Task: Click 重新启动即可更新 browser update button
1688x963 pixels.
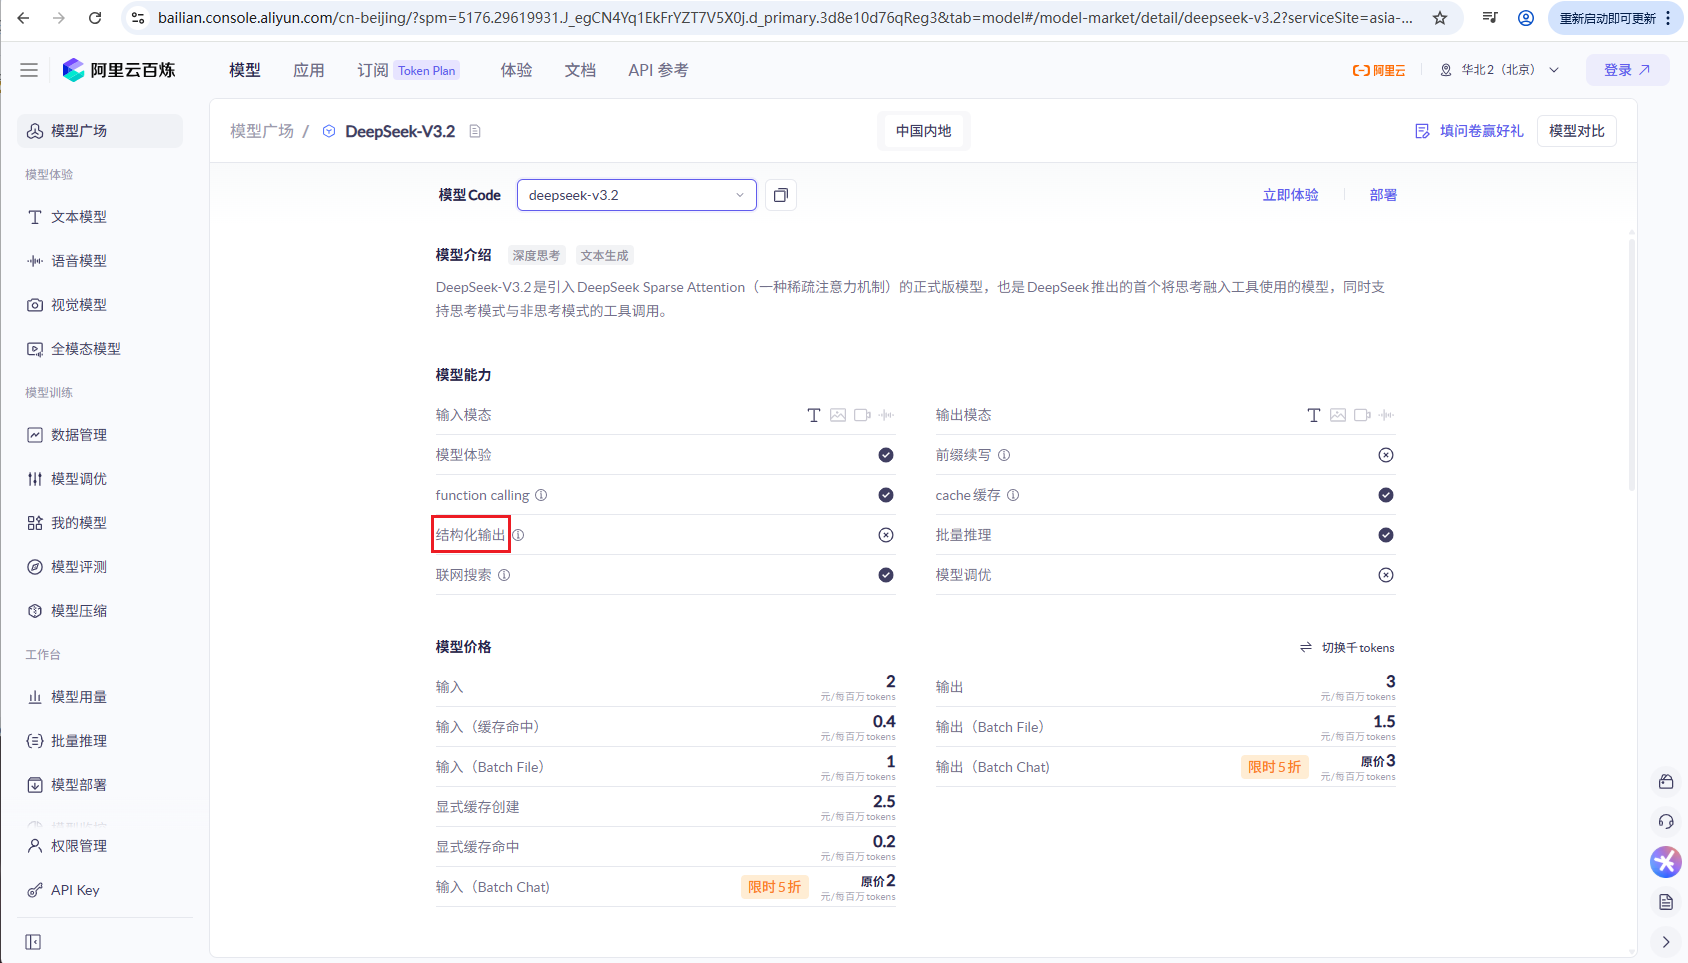Action: [x=1608, y=18]
